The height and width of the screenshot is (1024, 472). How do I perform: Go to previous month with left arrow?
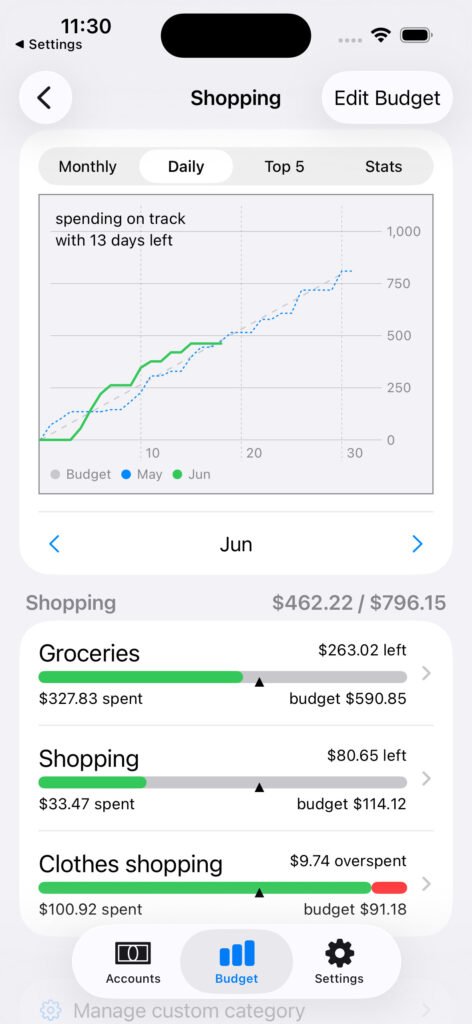[x=55, y=544]
